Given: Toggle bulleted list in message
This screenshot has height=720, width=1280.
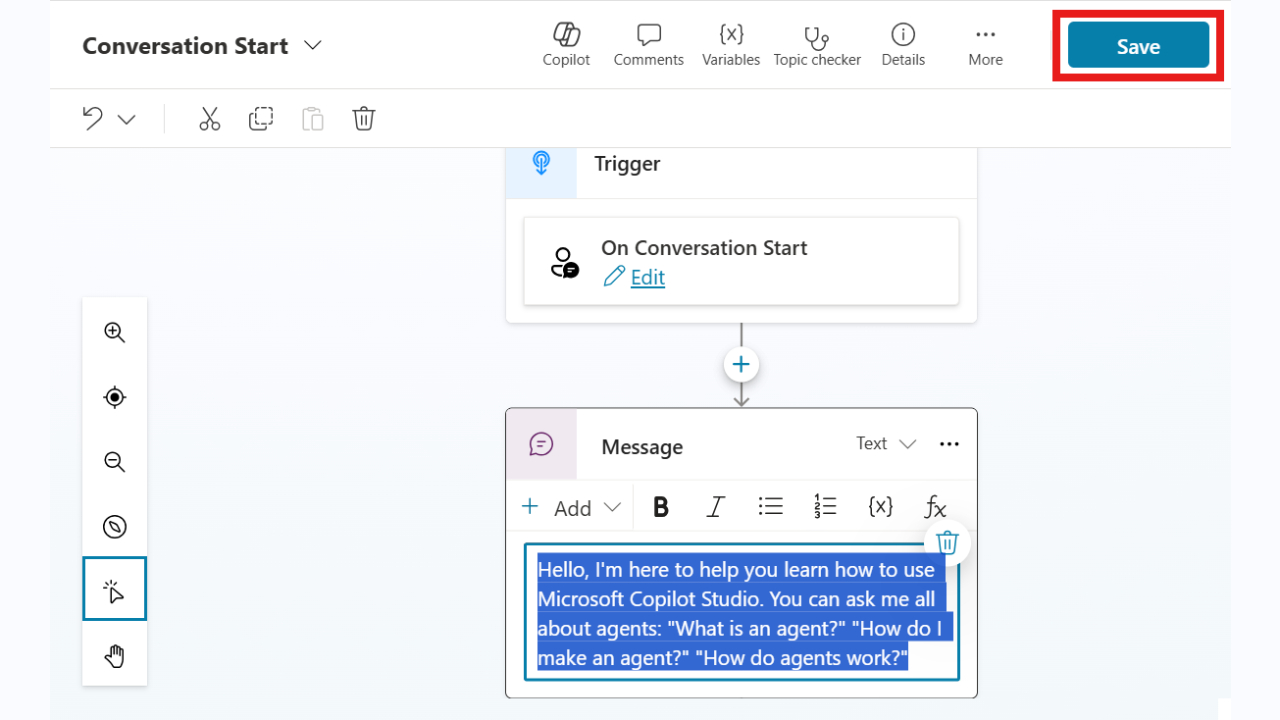Looking at the screenshot, I should (770, 506).
